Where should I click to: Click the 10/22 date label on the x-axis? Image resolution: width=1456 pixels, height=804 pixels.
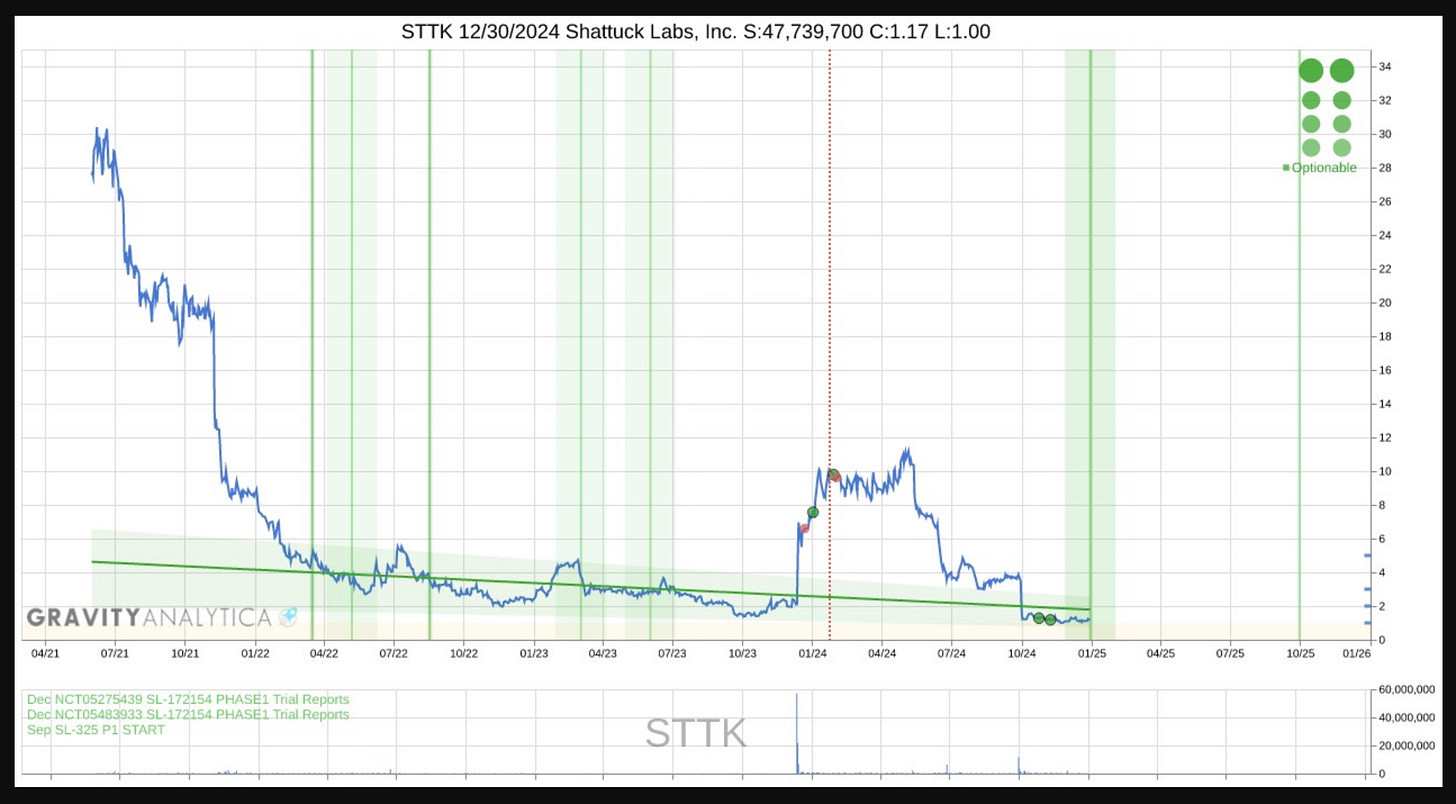464,653
